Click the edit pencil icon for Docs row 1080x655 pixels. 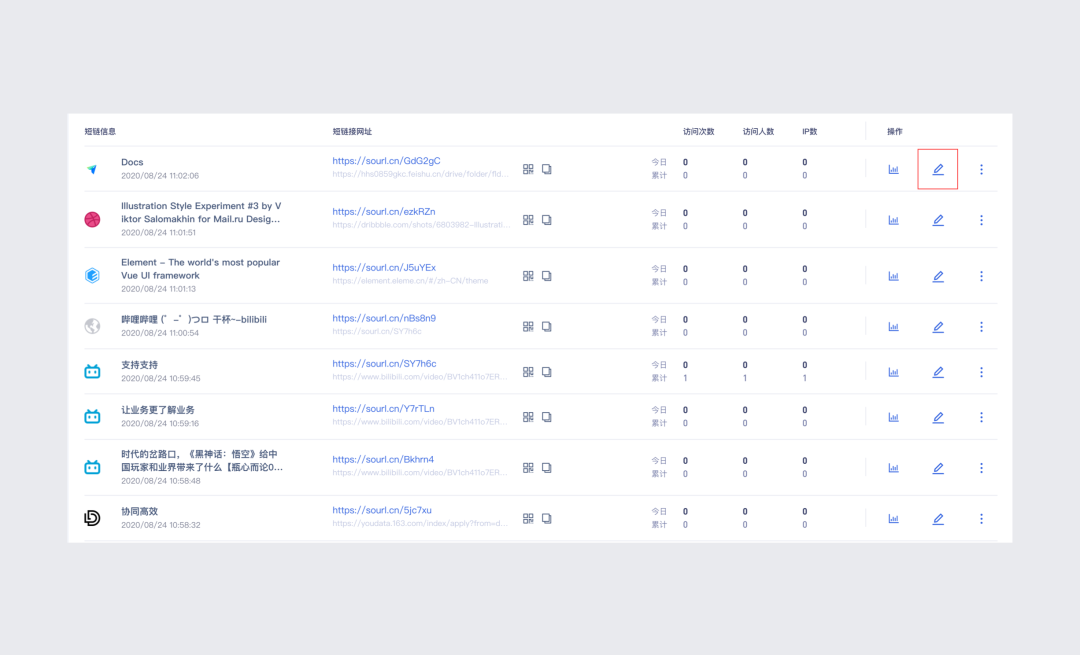(938, 169)
